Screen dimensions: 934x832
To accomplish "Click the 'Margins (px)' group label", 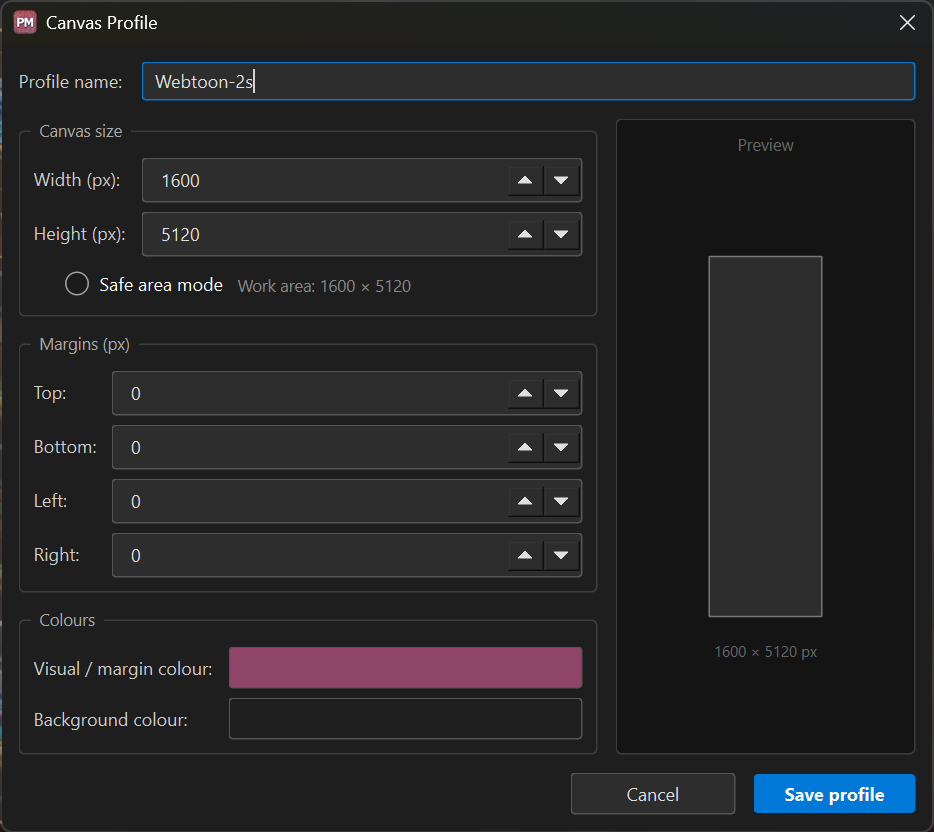I will (x=85, y=344).
